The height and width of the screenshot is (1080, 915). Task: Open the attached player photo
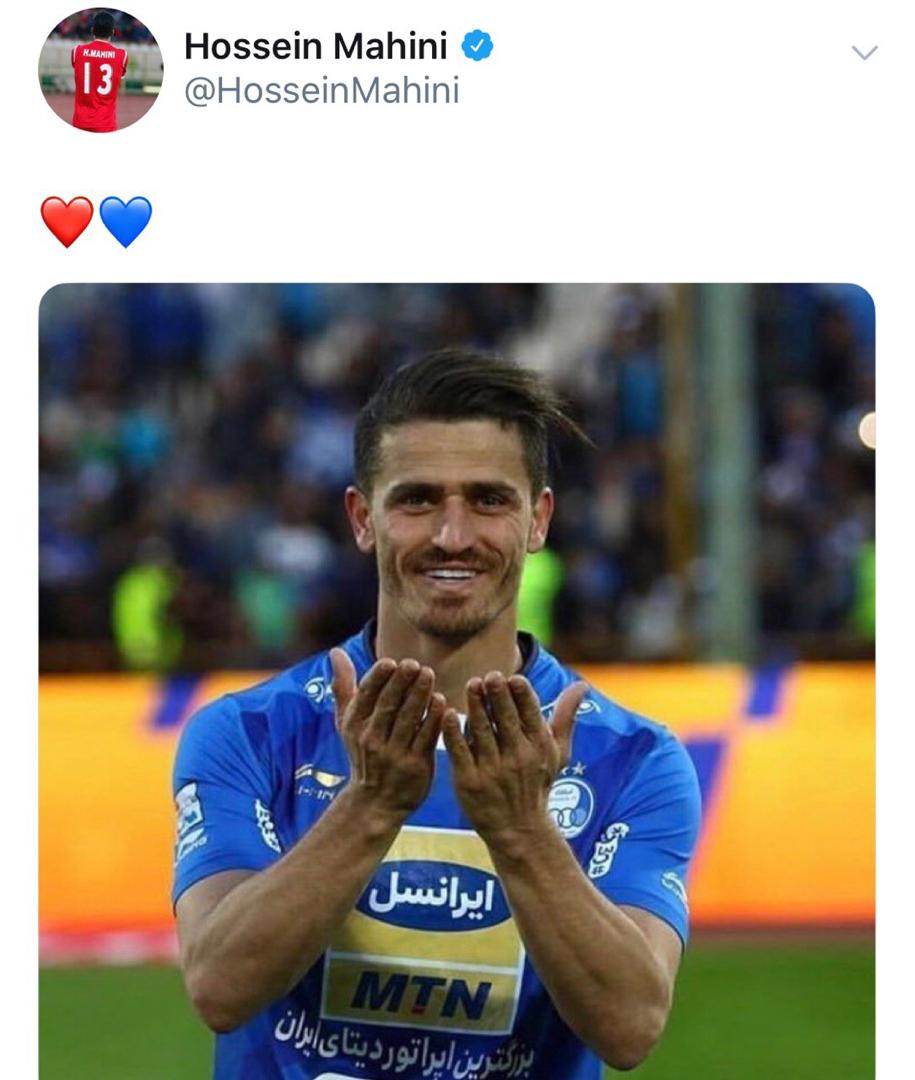pyautogui.click(x=457, y=681)
